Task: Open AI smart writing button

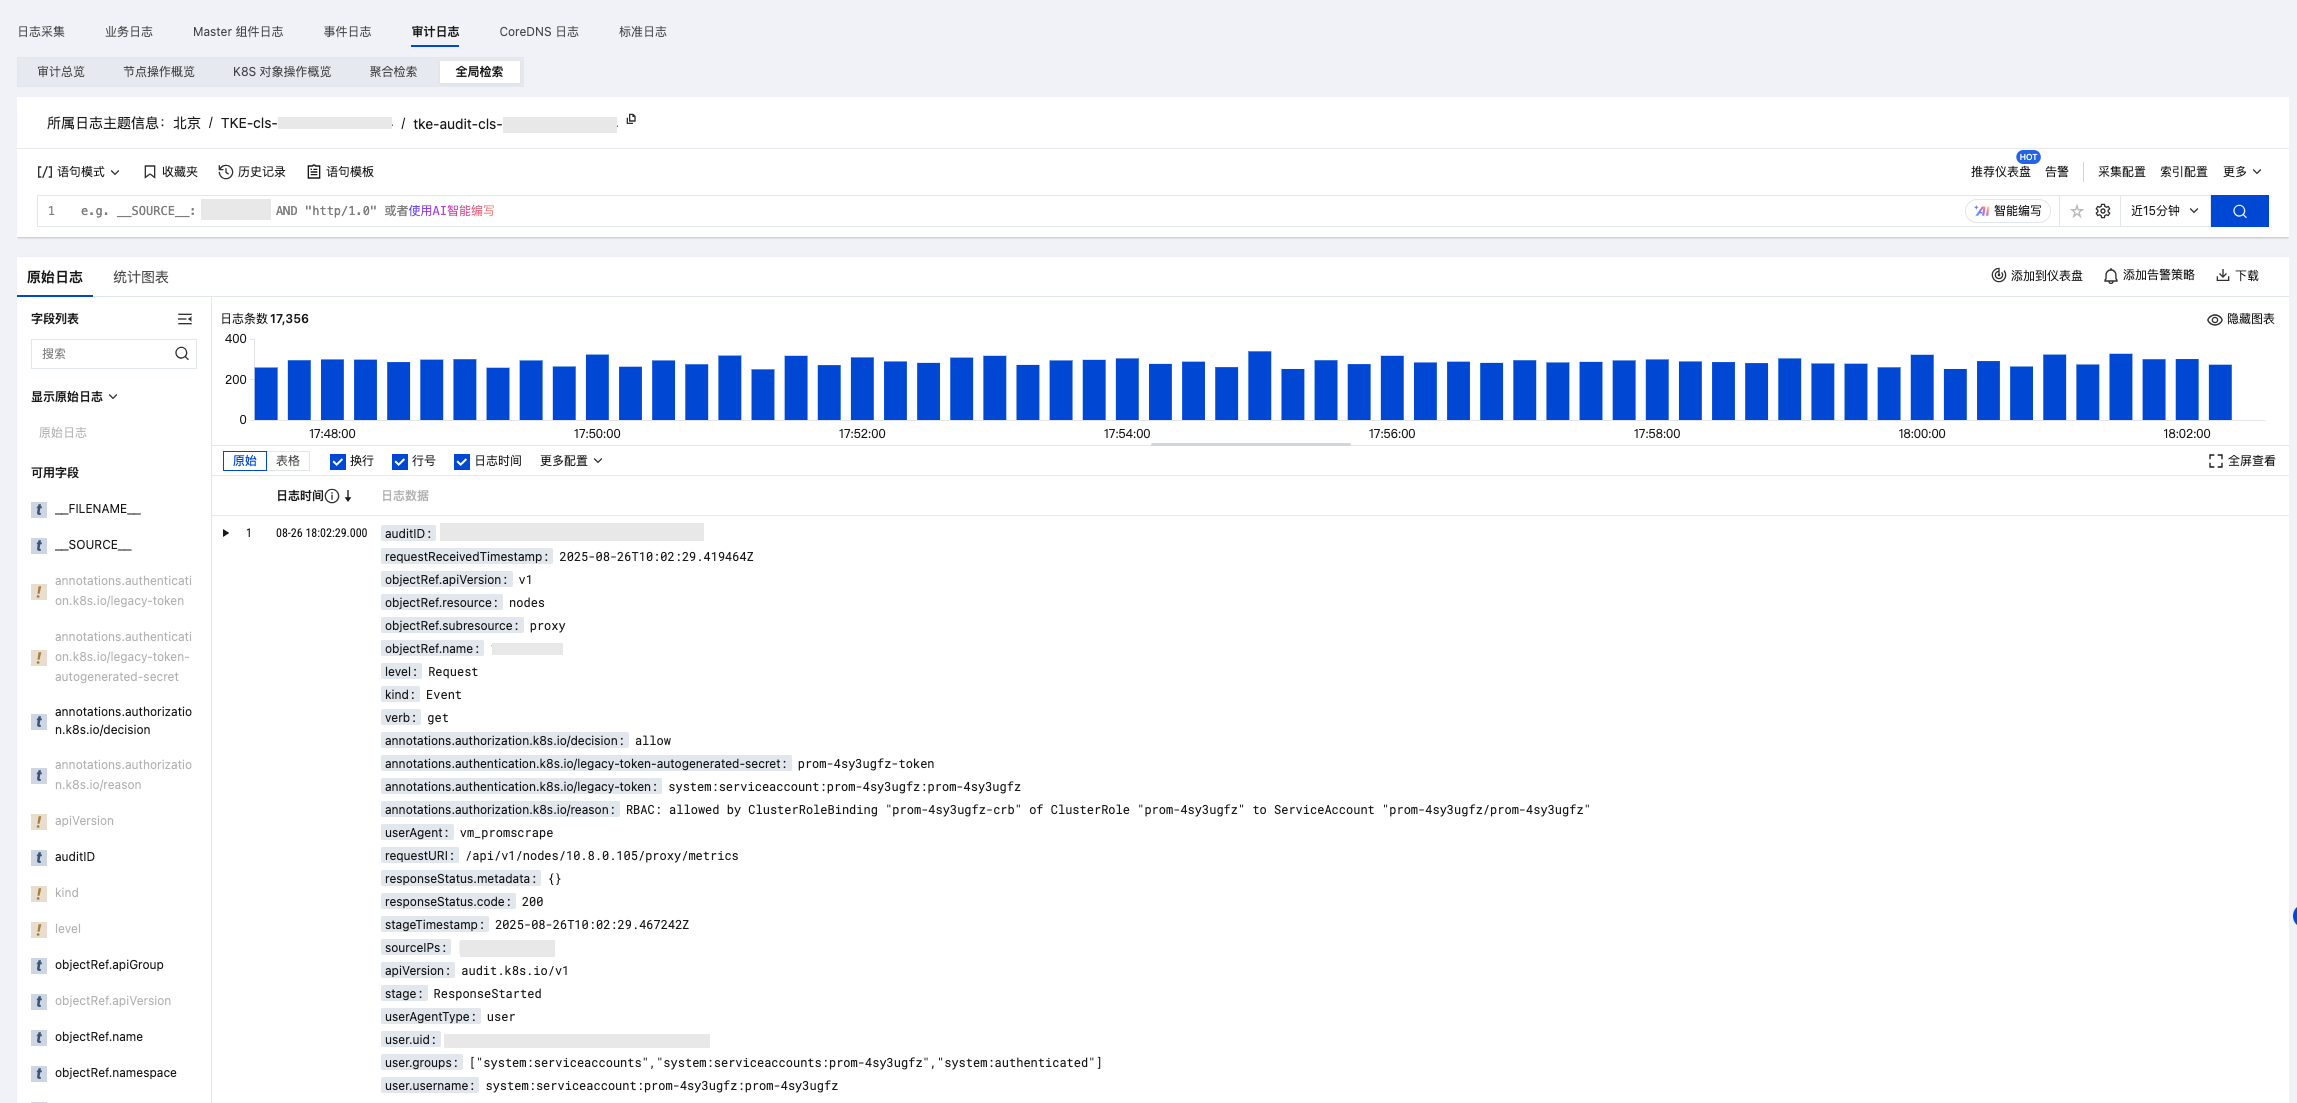Action: click(2008, 211)
